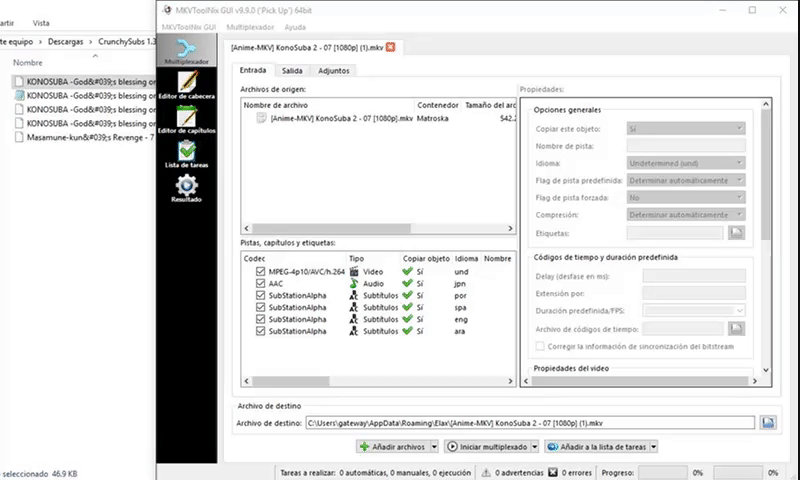Open the Multiplexador tool in sidebar
Image resolution: width=800 pixels, height=480 pixels.
pos(186,50)
